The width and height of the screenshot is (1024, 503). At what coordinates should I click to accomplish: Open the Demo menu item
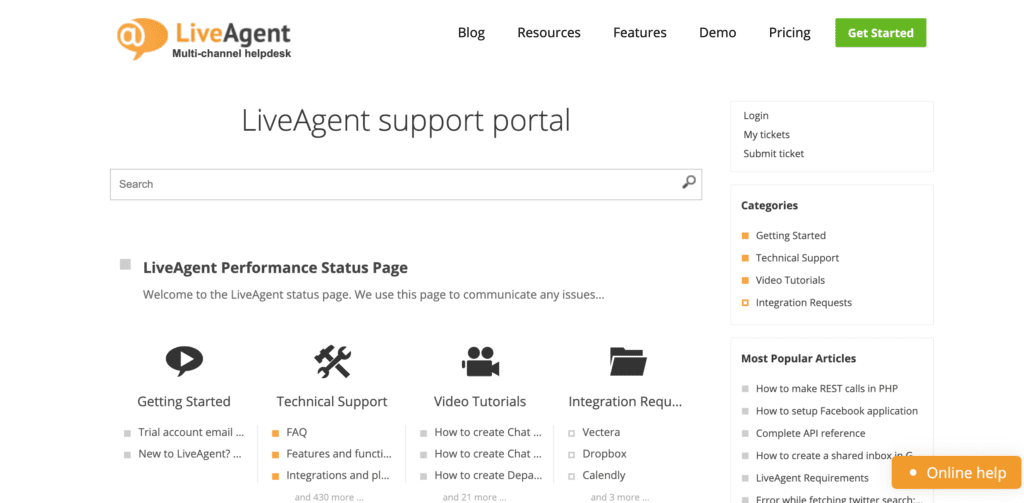717,33
